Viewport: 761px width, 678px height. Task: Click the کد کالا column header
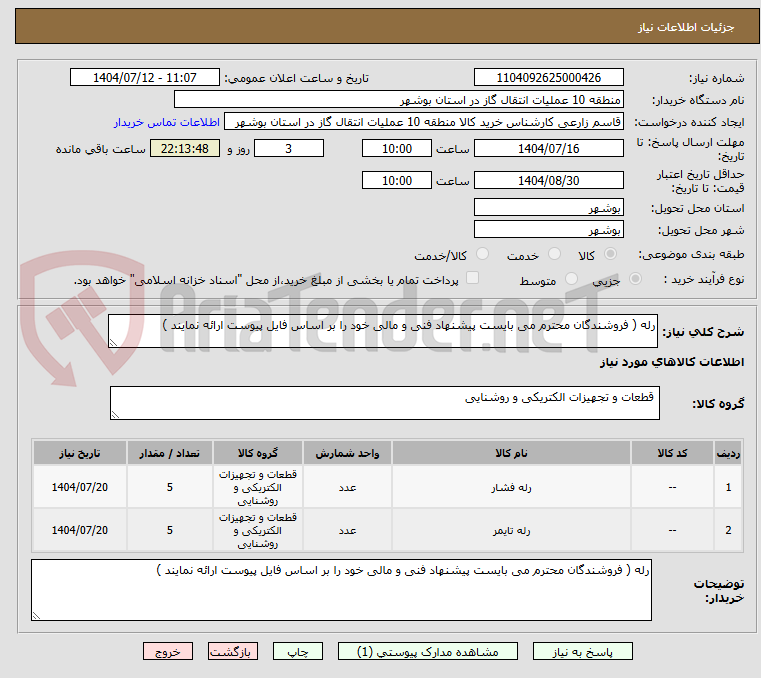(672, 453)
